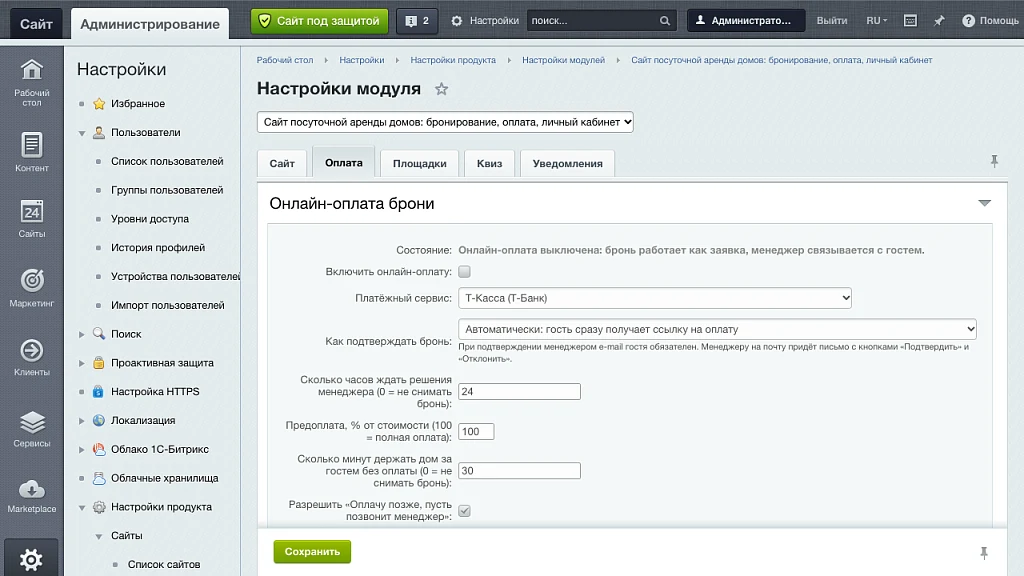Open История профилей in the tree
This screenshot has height=576, width=1024.
(158, 248)
